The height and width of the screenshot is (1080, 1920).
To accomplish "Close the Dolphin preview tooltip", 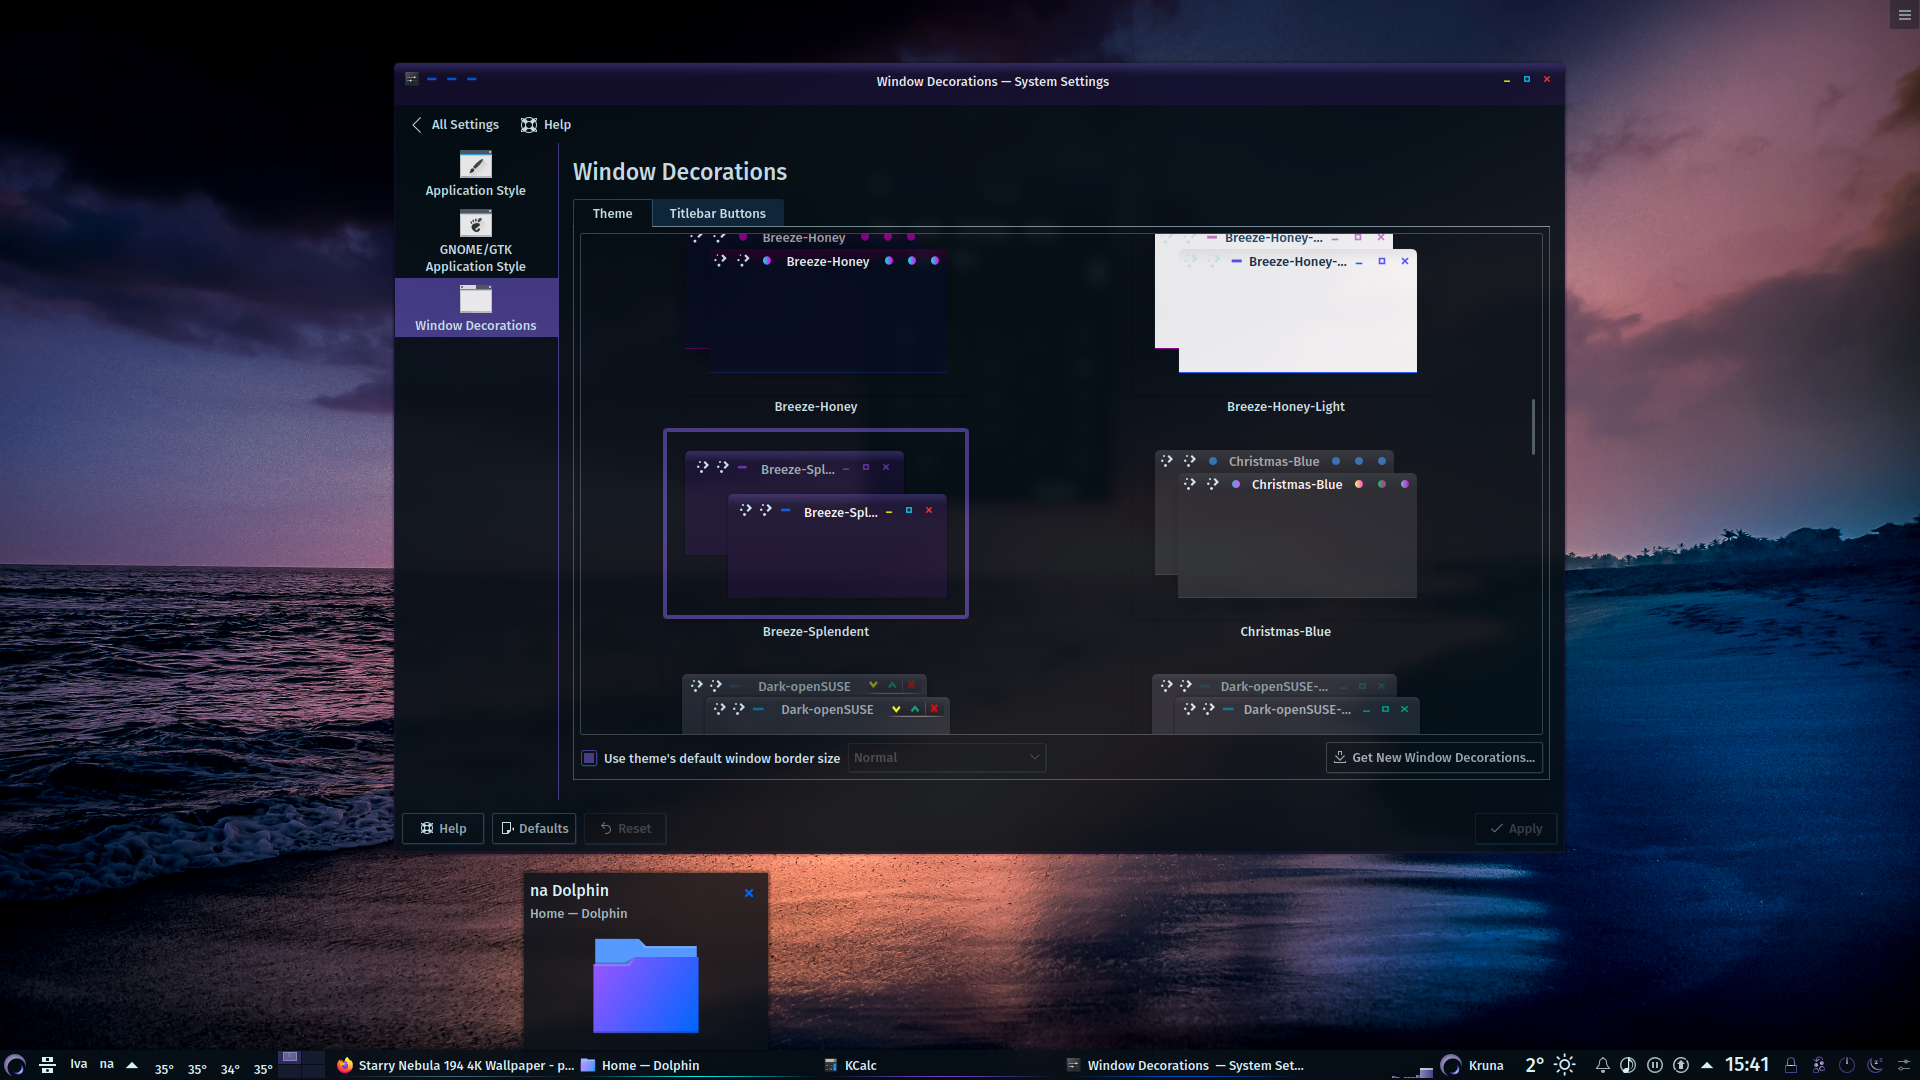I will tap(749, 893).
